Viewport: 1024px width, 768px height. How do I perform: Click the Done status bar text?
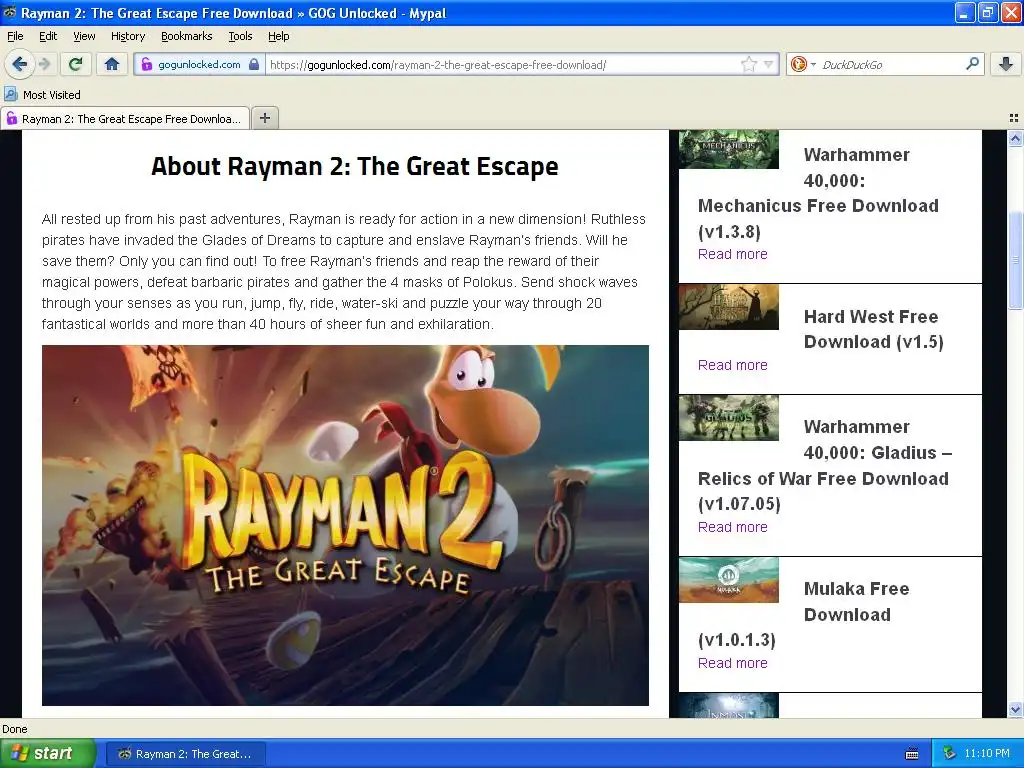pyautogui.click(x=14, y=729)
